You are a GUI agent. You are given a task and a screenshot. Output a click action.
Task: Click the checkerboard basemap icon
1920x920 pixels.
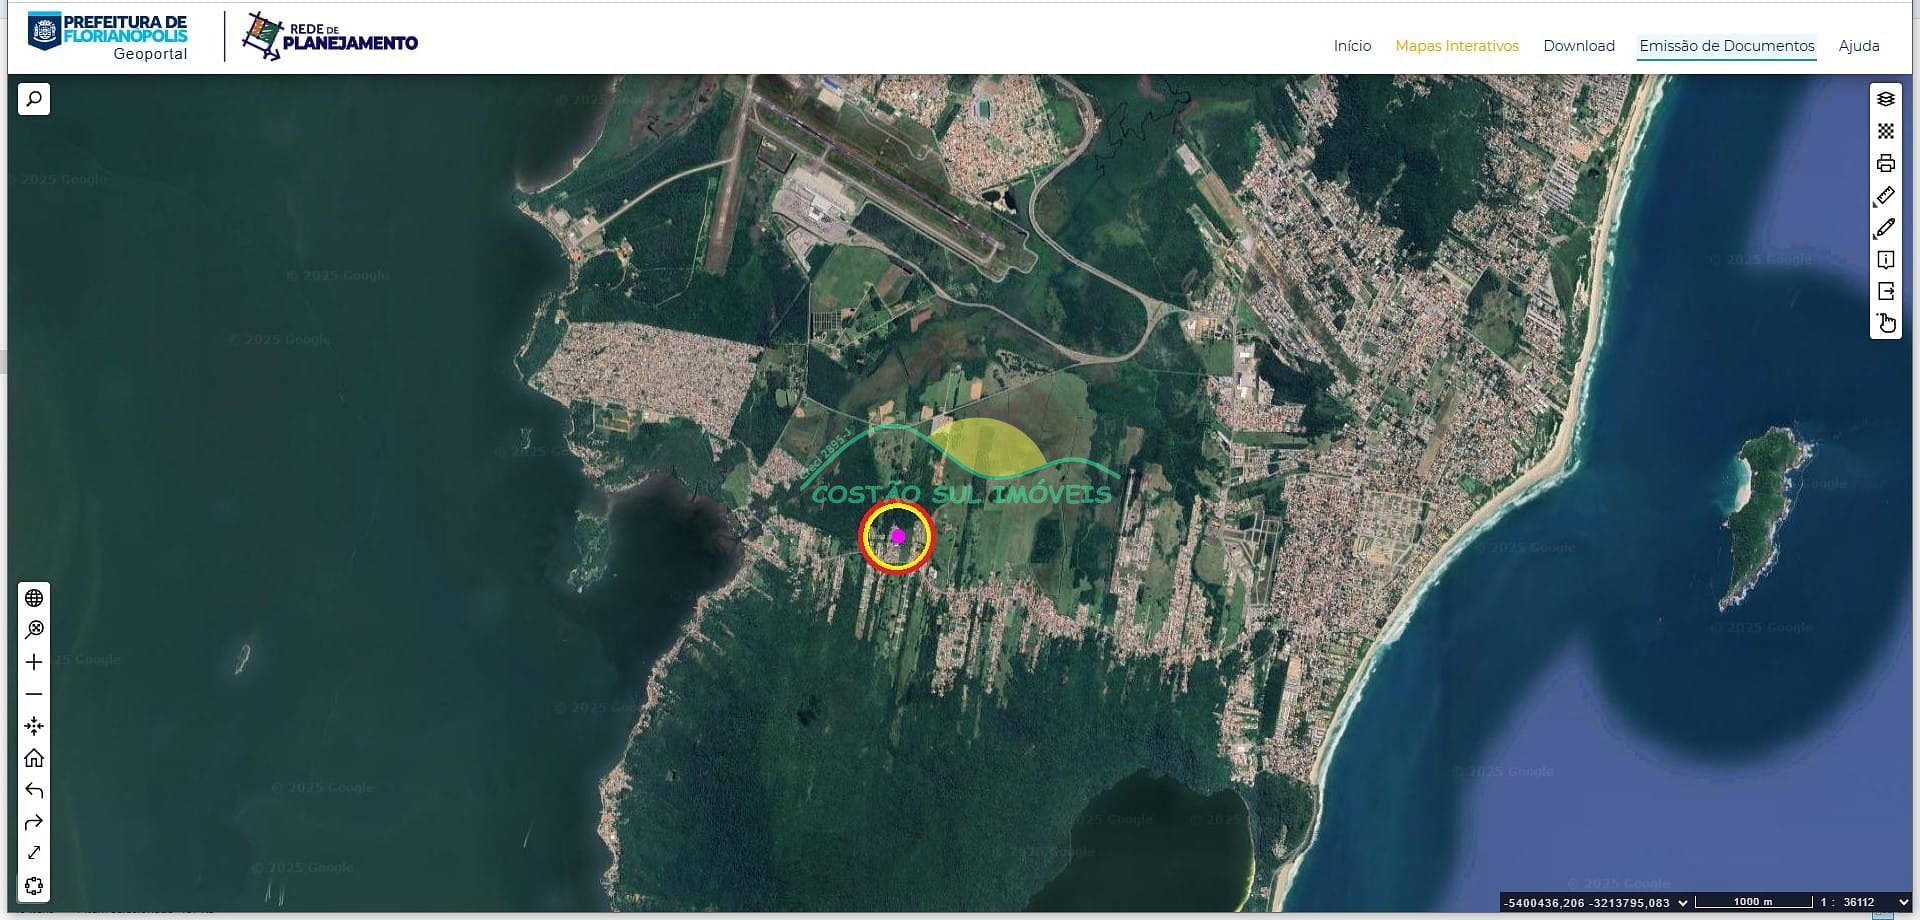tap(1885, 131)
